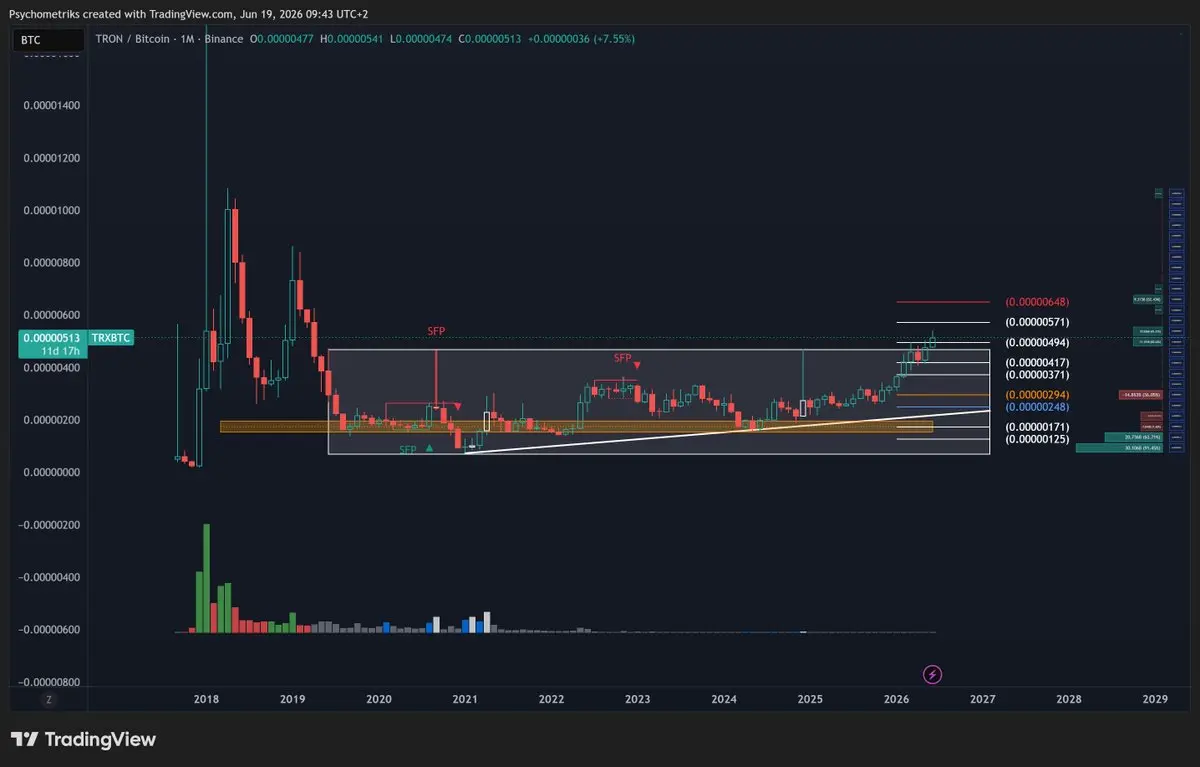Viewport: 1200px width, 767px height.
Task: Click the -0.00000800 price axis label
Action: 50,682
